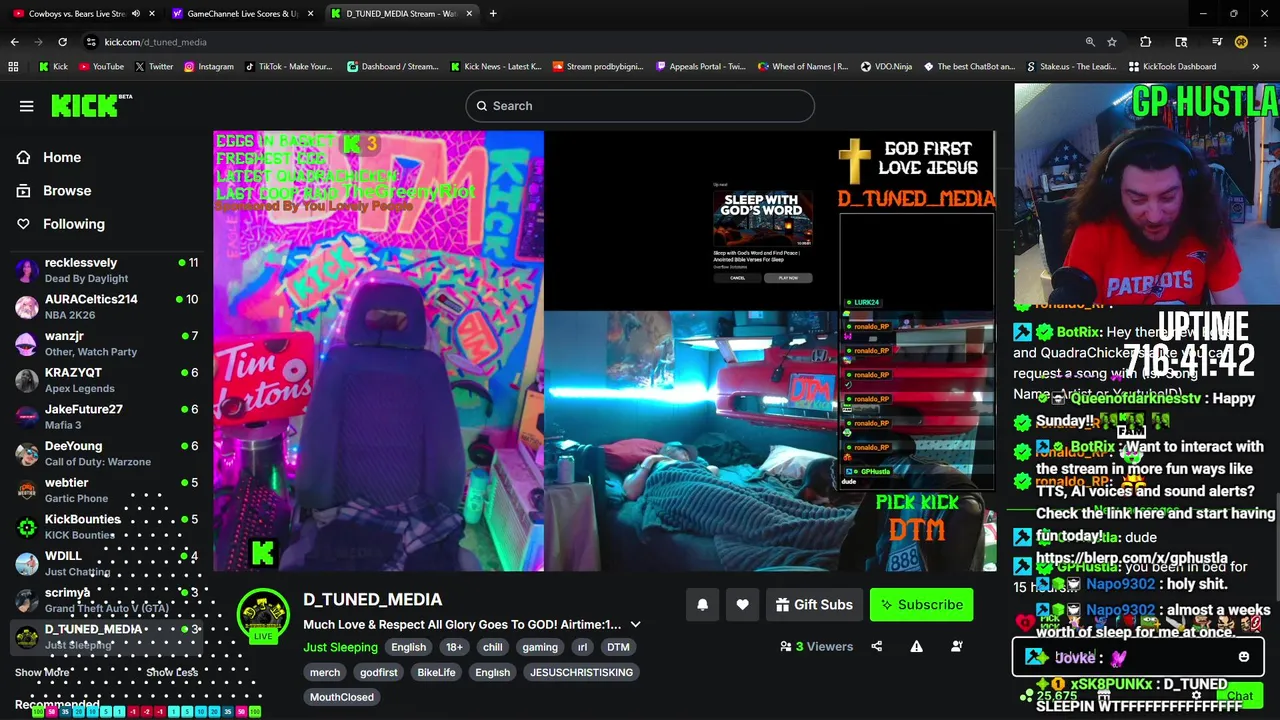Viewport: 1280px width, 720px height.
Task: Open the Chrome three-dot menu
Action: (1265, 42)
